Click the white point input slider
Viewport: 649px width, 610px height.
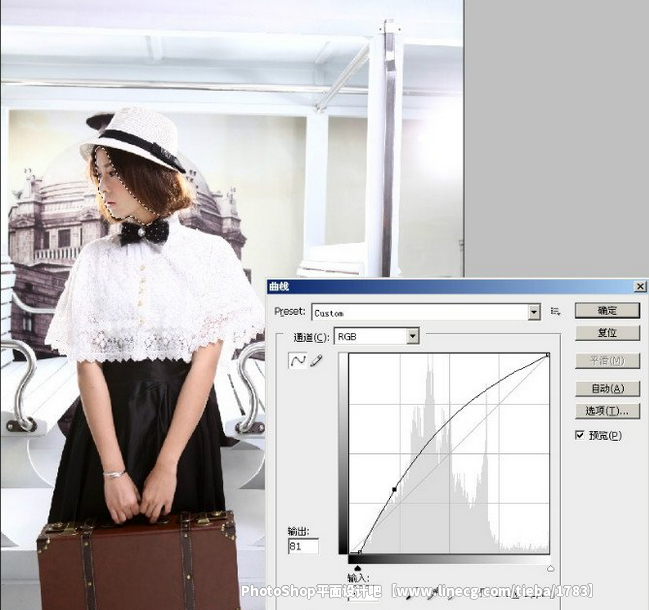pyautogui.click(x=550, y=569)
